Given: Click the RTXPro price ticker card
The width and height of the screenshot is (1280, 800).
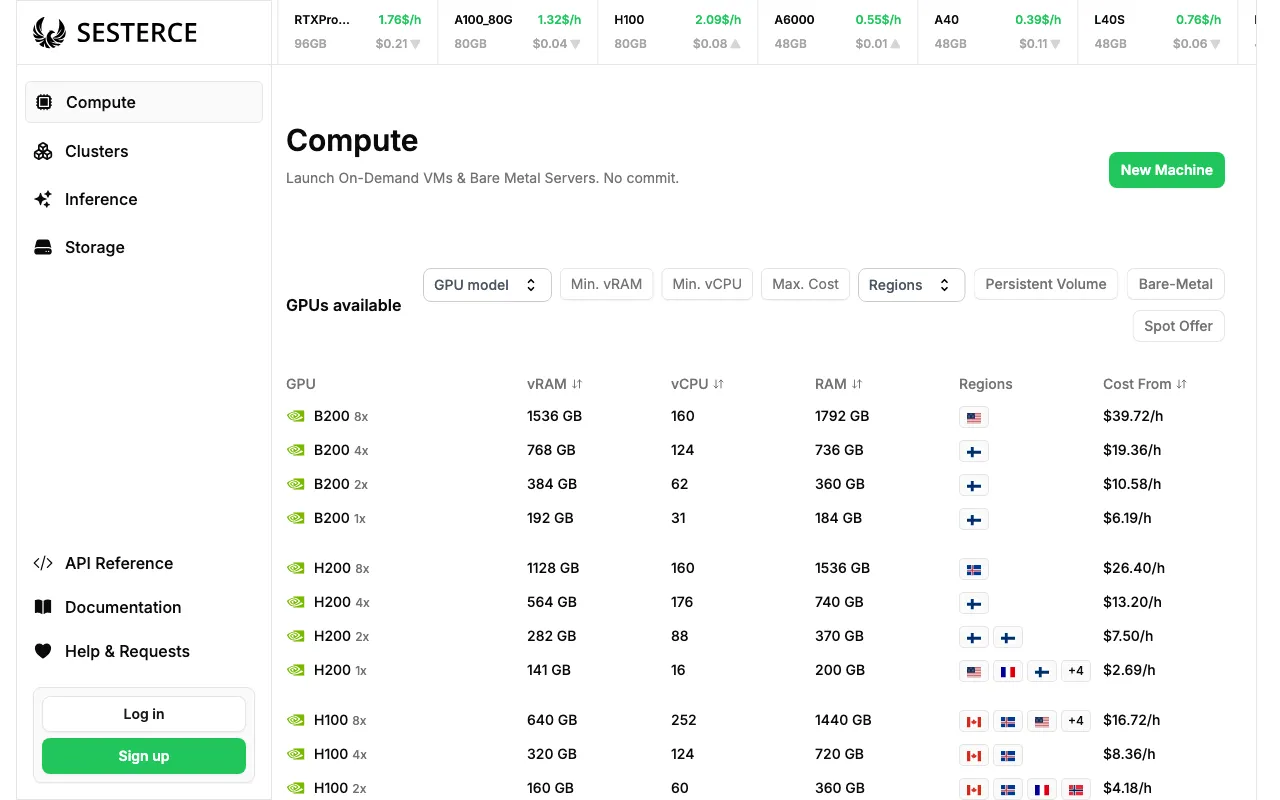Looking at the screenshot, I should (358, 32).
